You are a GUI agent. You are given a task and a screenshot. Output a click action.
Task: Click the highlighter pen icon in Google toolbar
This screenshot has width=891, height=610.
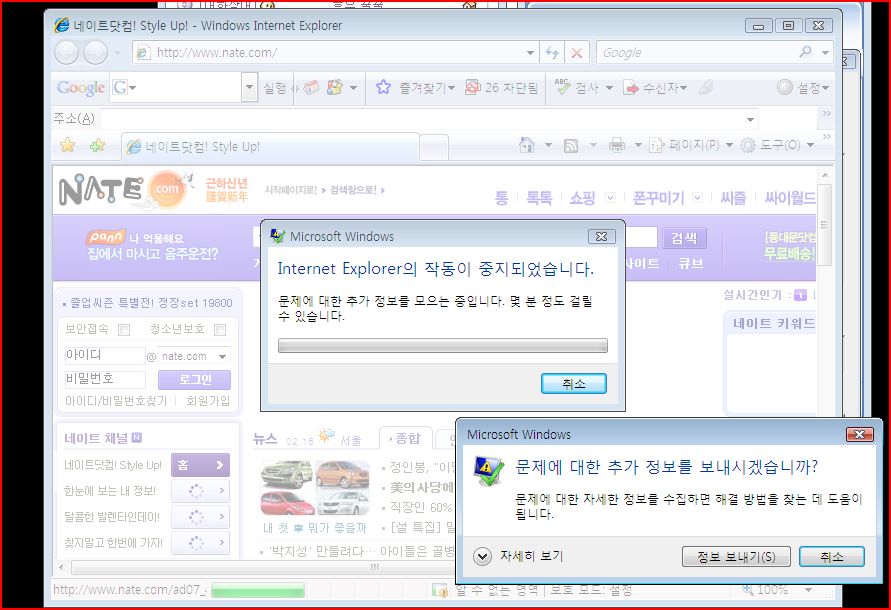click(706, 87)
